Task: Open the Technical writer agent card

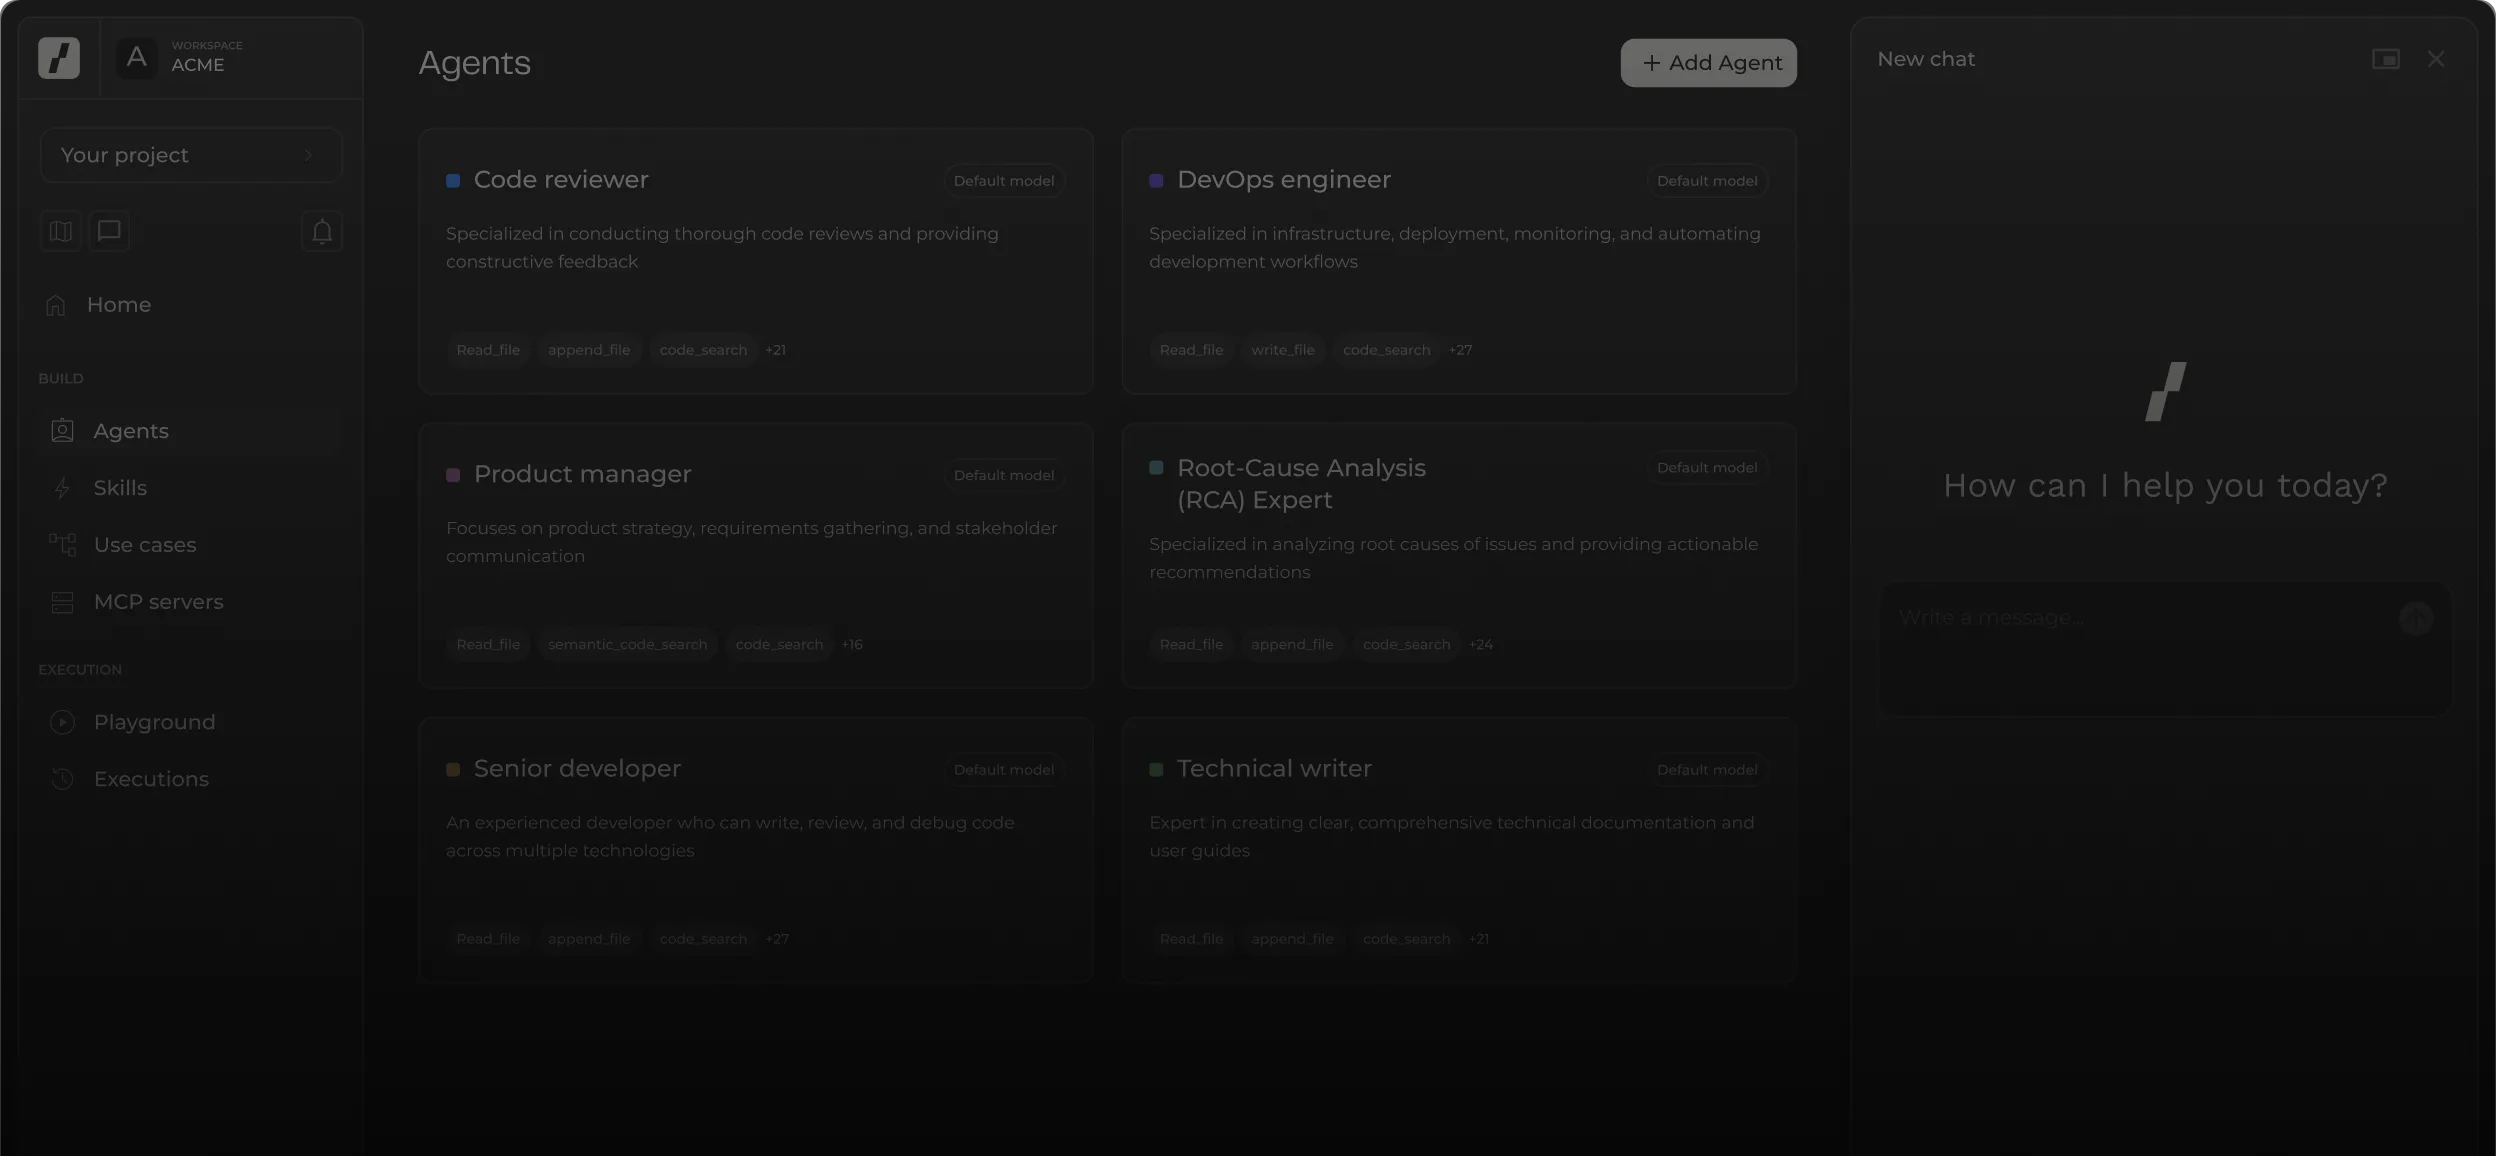Action: (1459, 850)
